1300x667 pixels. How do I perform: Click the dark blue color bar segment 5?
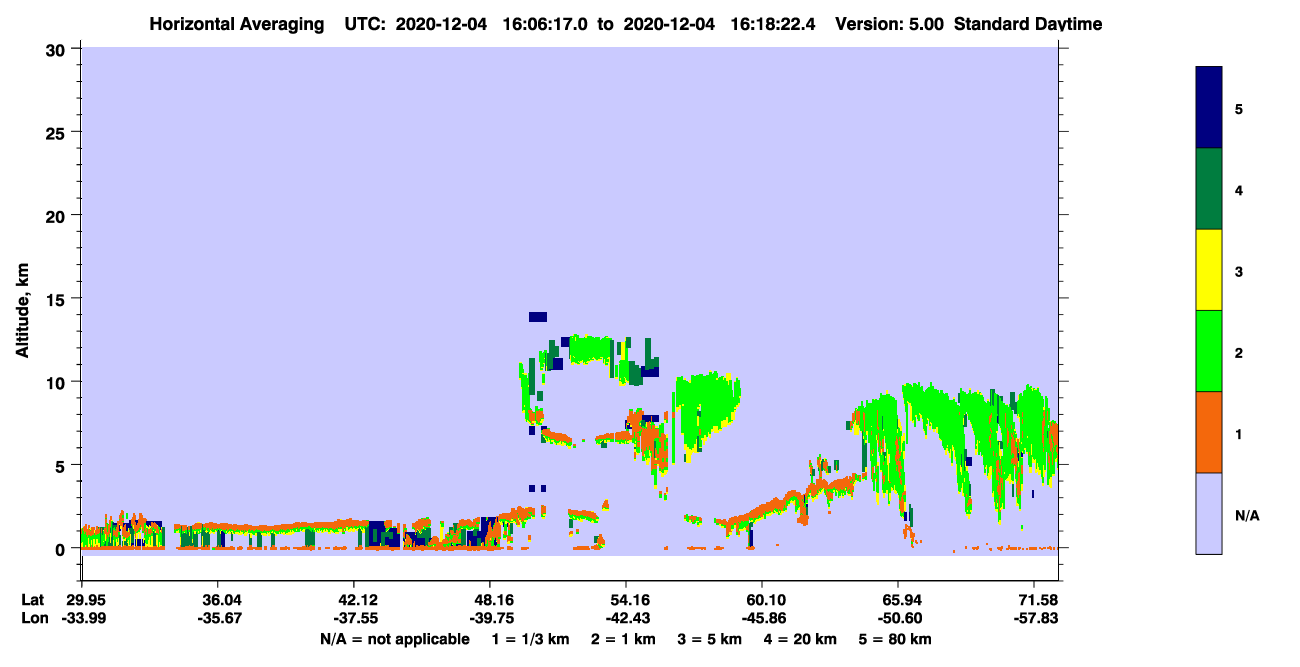1209,108
